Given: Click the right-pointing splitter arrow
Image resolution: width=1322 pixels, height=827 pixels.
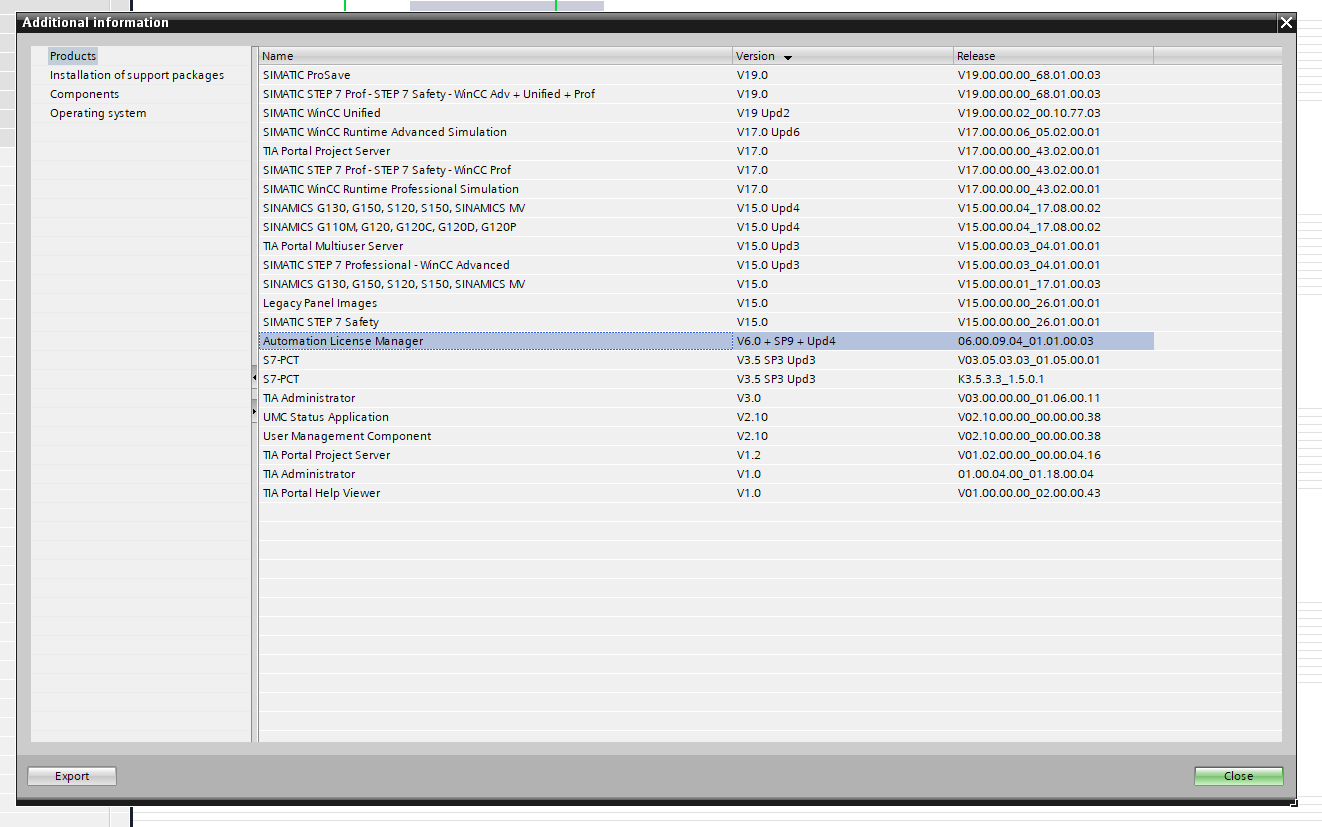Looking at the screenshot, I should click(x=254, y=411).
